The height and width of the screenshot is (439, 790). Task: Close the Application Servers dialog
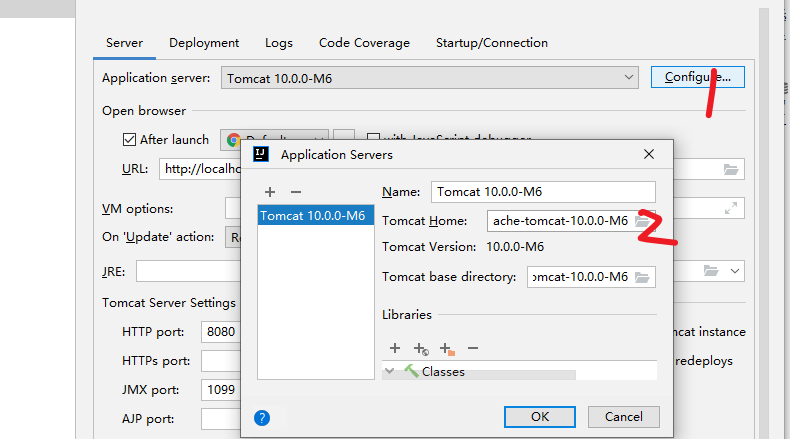(649, 154)
